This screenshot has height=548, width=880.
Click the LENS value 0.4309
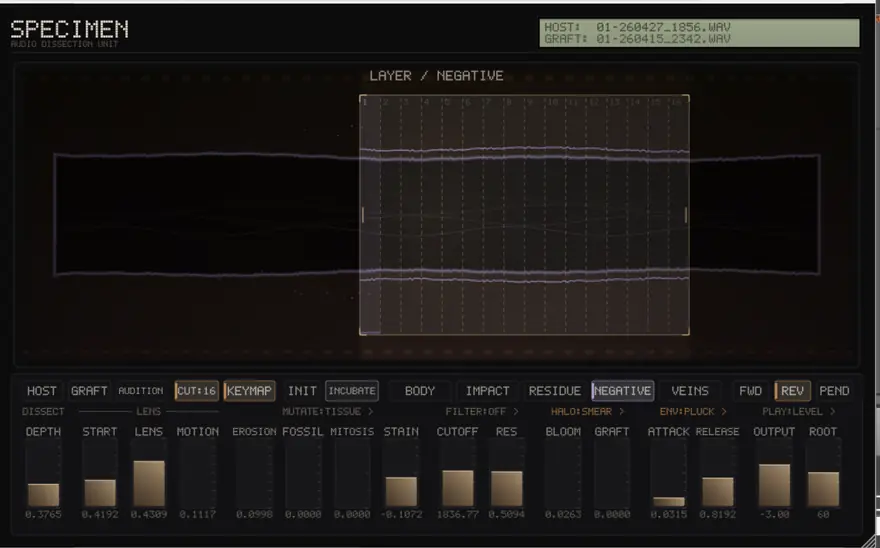point(149,514)
